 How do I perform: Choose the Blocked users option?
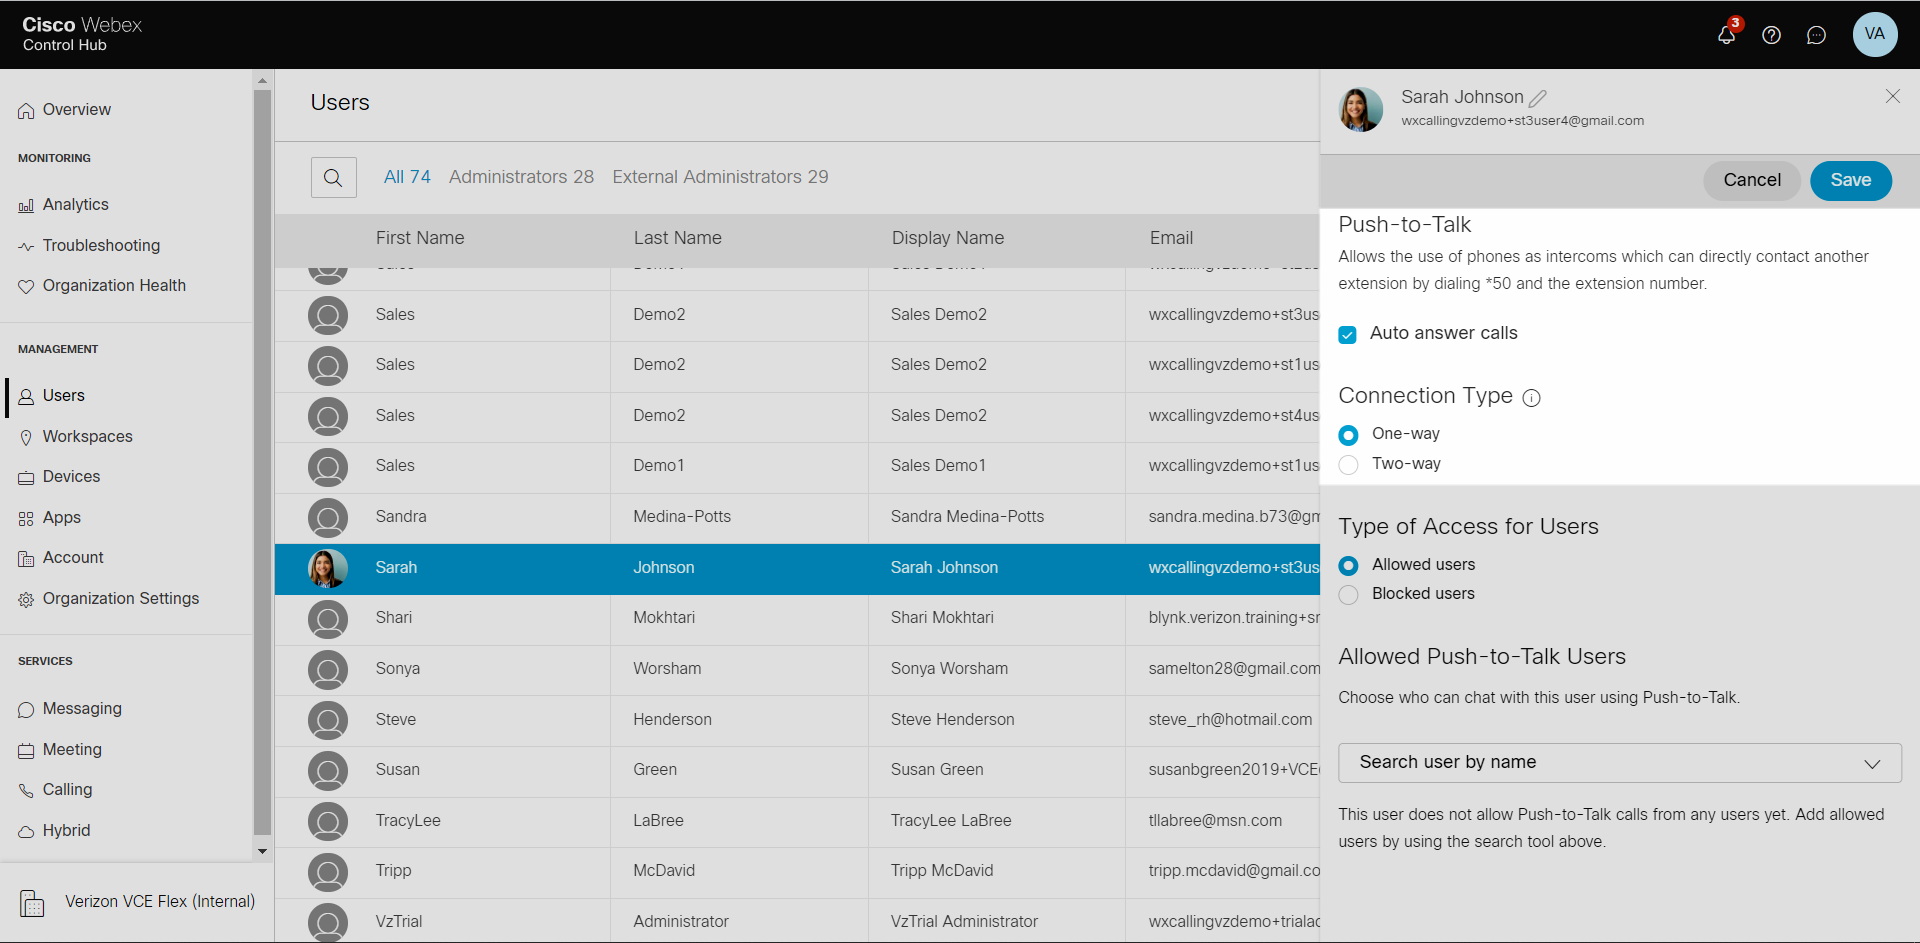pos(1349,594)
